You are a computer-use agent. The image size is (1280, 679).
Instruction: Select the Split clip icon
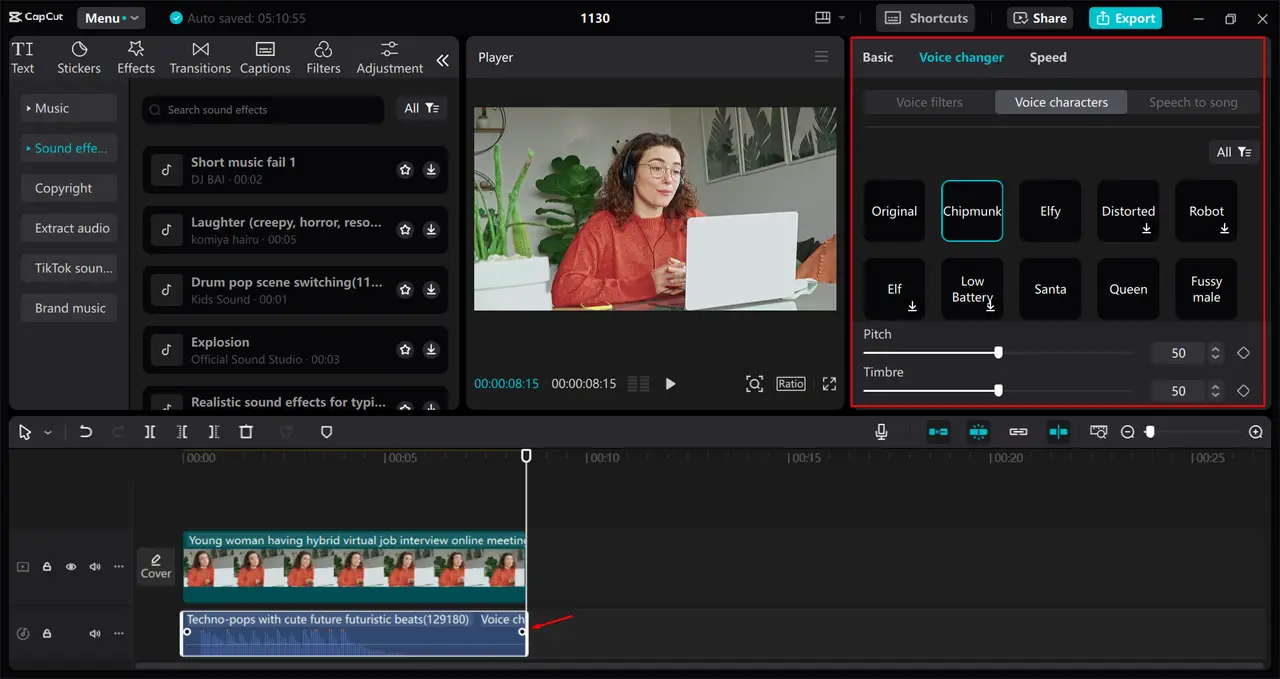[x=150, y=431]
